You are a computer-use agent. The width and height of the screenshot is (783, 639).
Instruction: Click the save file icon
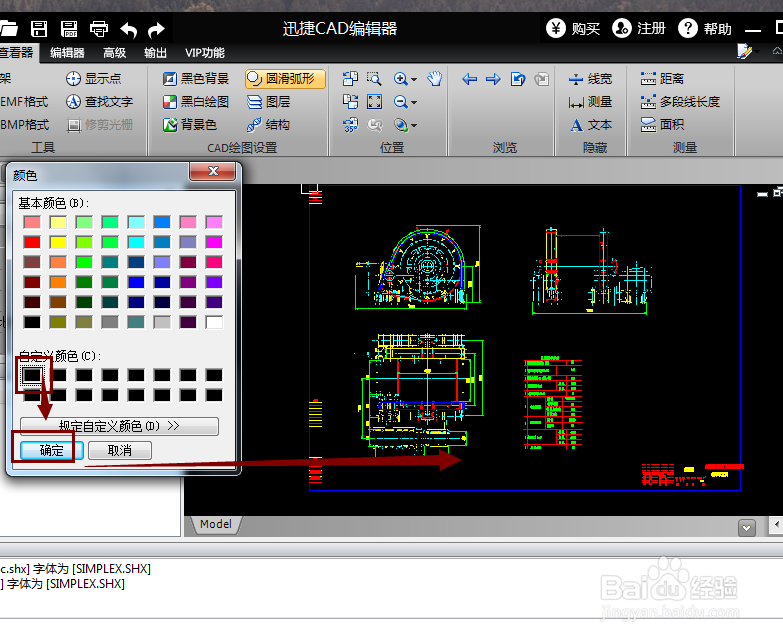[39, 29]
